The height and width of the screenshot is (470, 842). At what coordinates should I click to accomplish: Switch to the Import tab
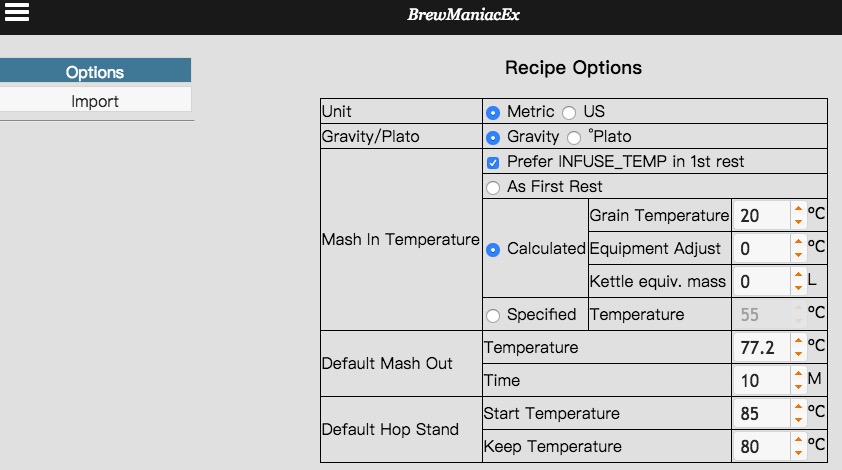click(95, 101)
